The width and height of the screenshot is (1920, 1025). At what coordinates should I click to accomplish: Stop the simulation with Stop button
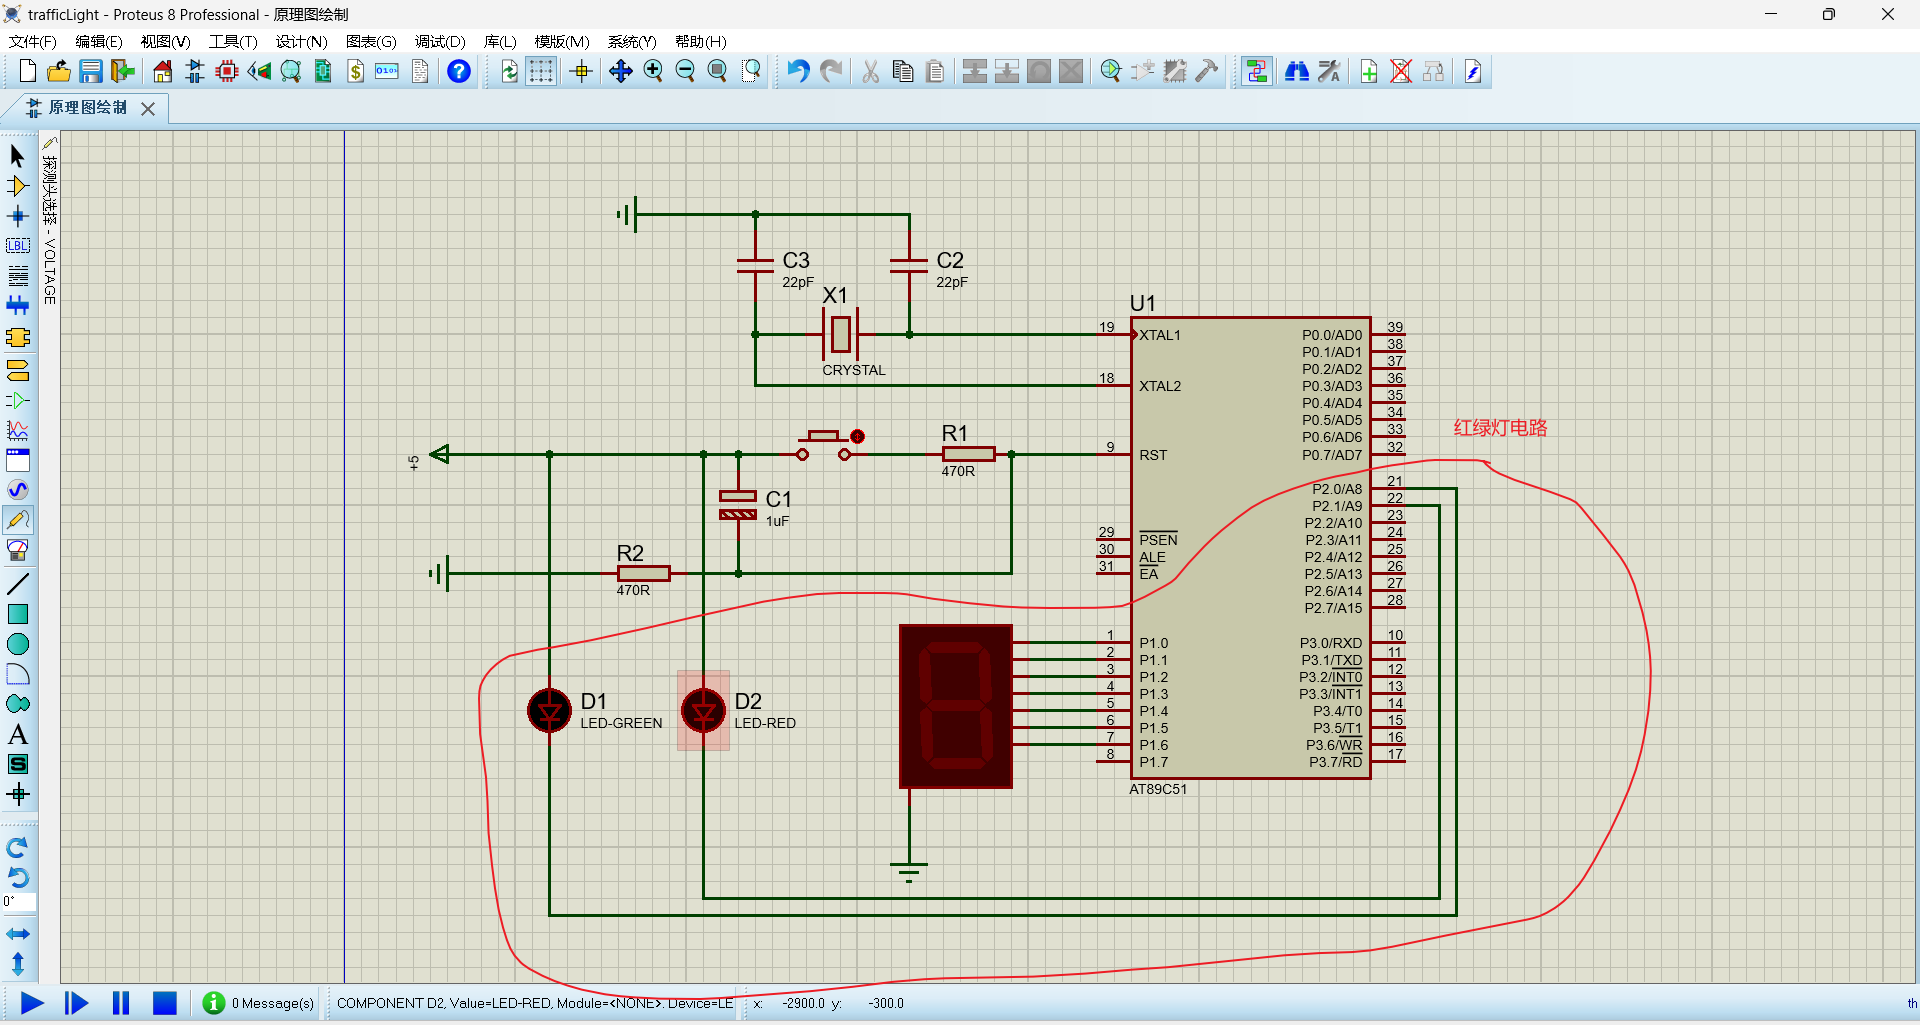coord(164,1003)
